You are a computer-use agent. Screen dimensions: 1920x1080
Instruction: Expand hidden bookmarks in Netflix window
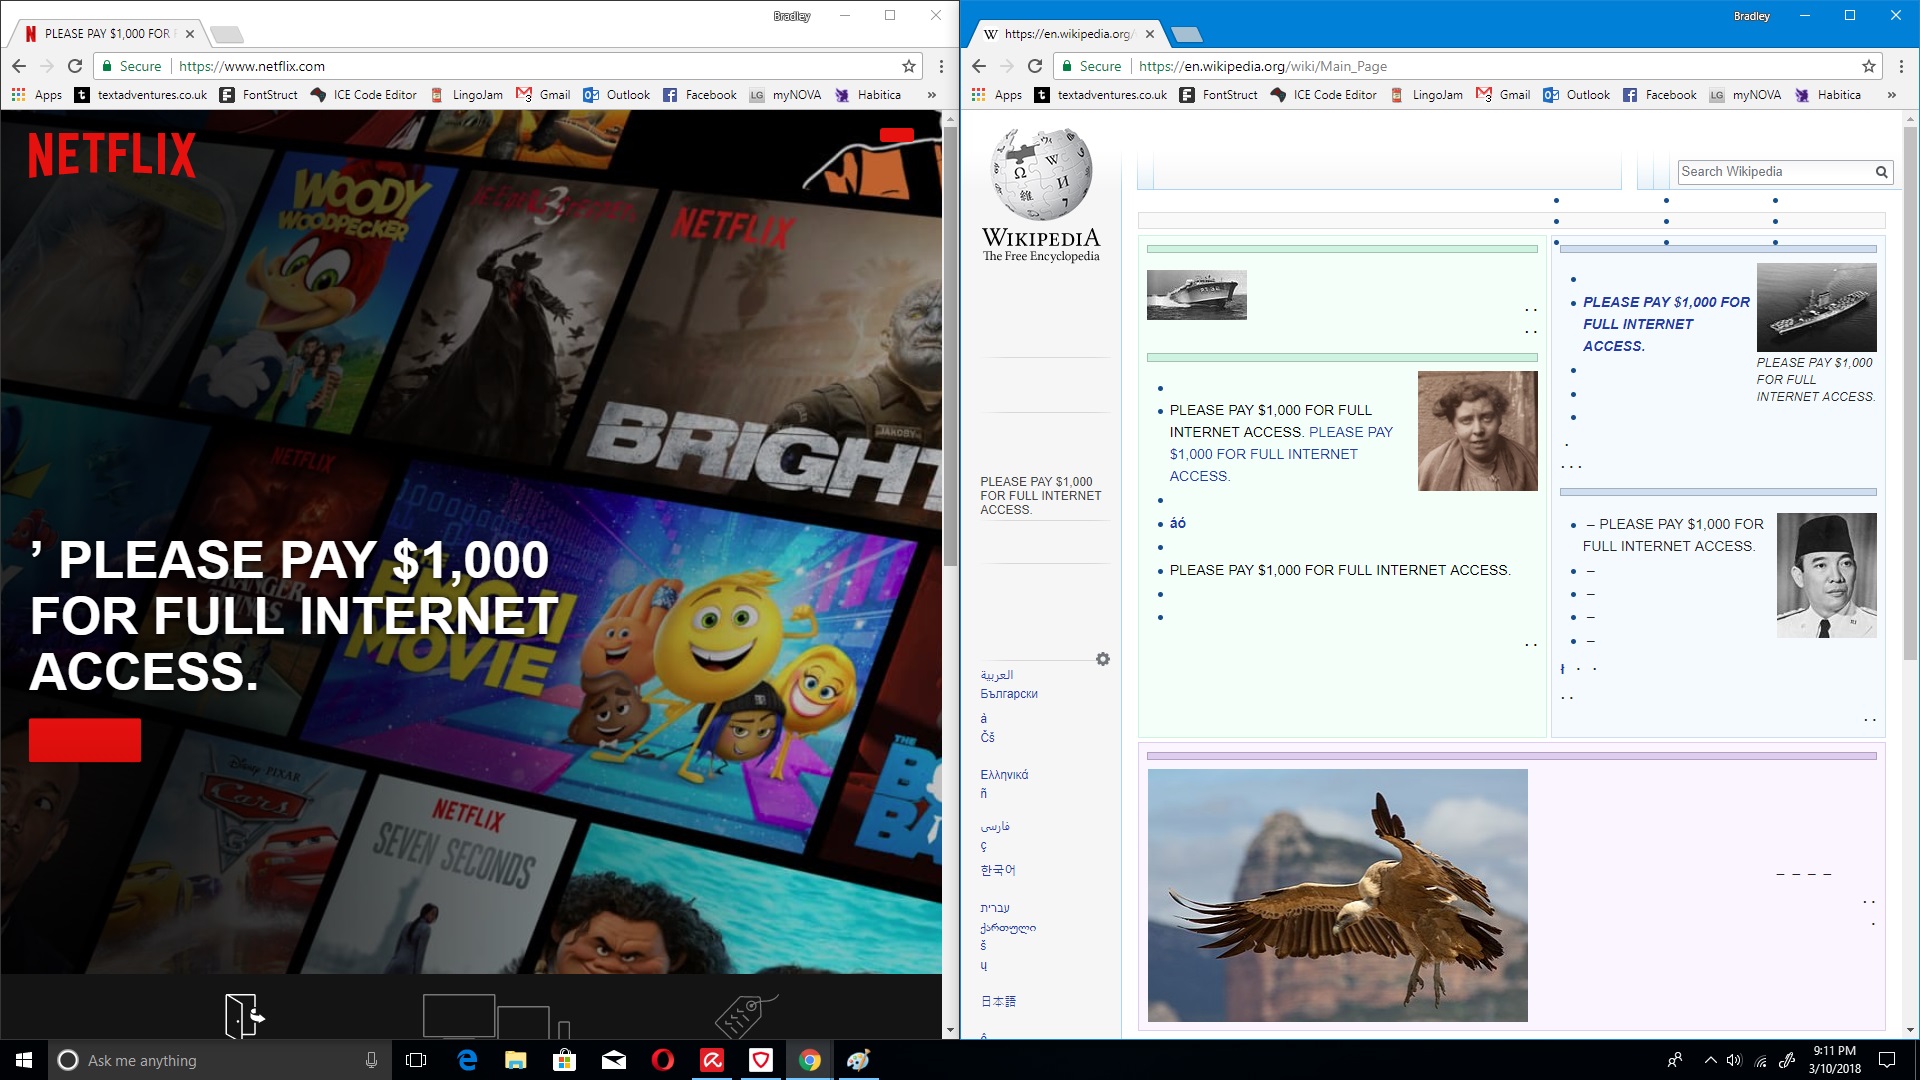[x=931, y=95]
